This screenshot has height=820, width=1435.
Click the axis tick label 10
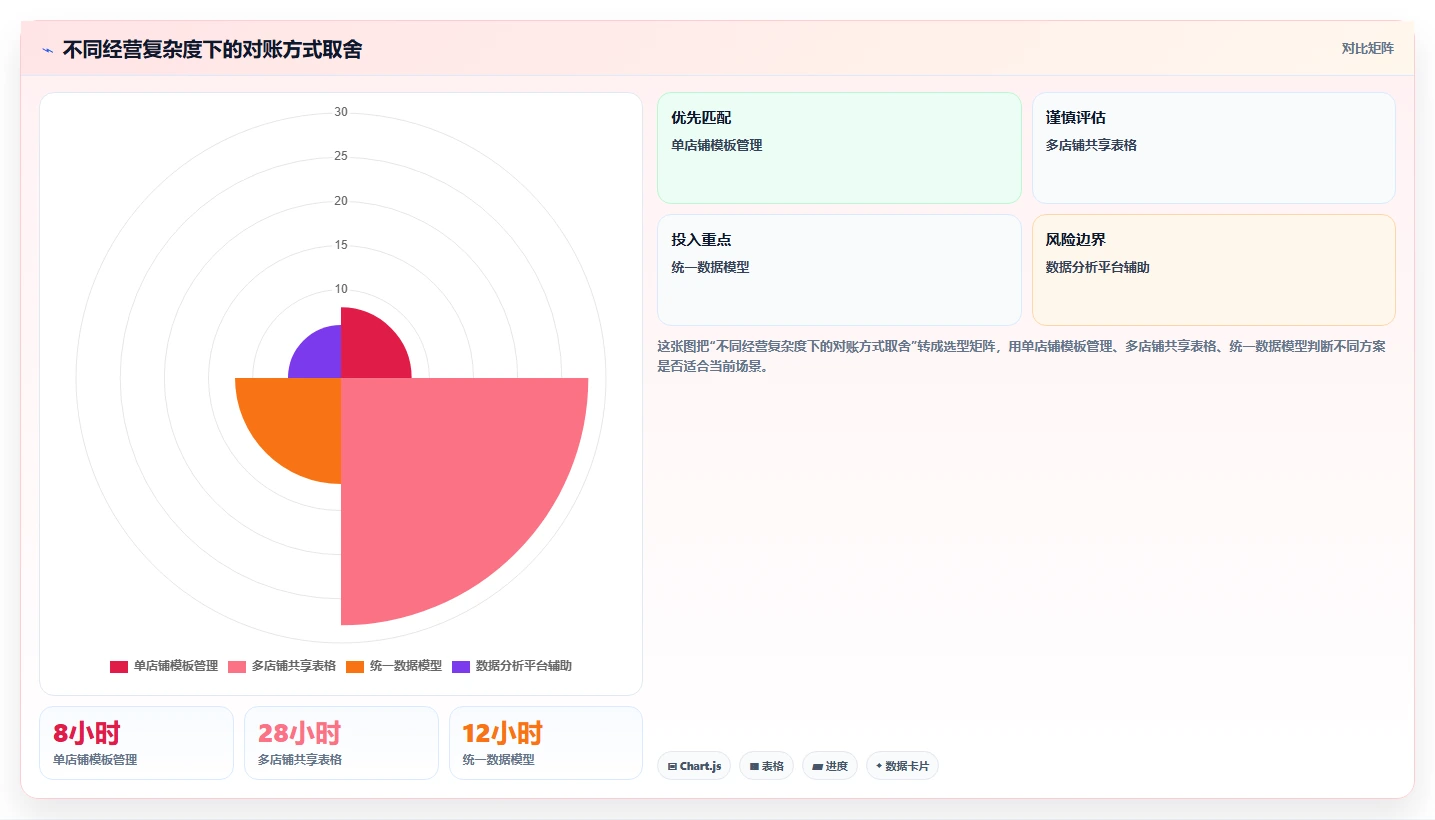point(341,289)
